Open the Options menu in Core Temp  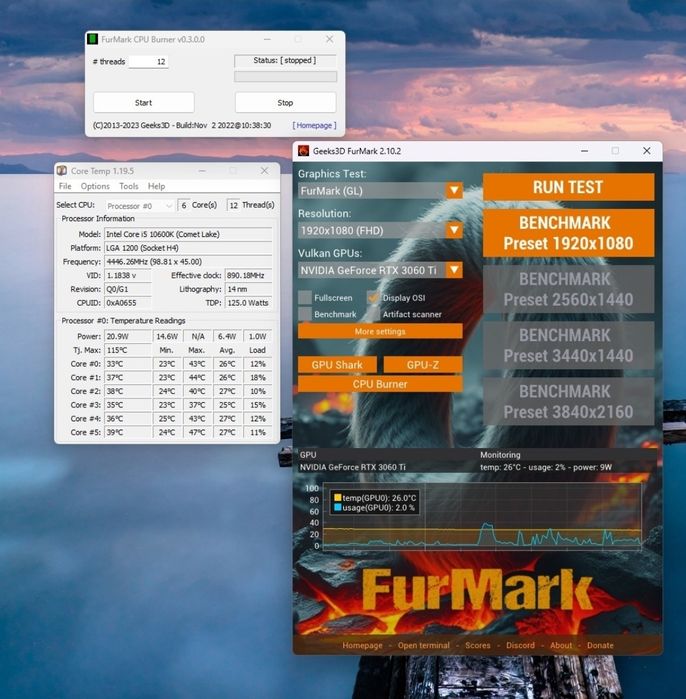pos(95,186)
